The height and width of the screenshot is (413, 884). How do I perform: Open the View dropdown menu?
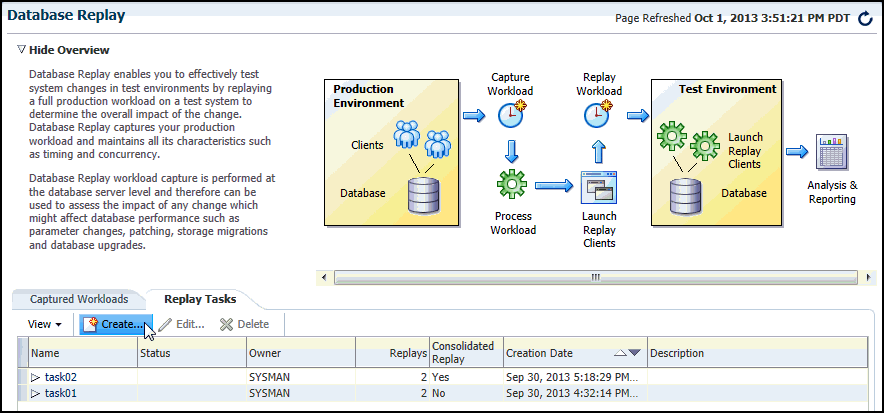pyautogui.click(x=45, y=324)
